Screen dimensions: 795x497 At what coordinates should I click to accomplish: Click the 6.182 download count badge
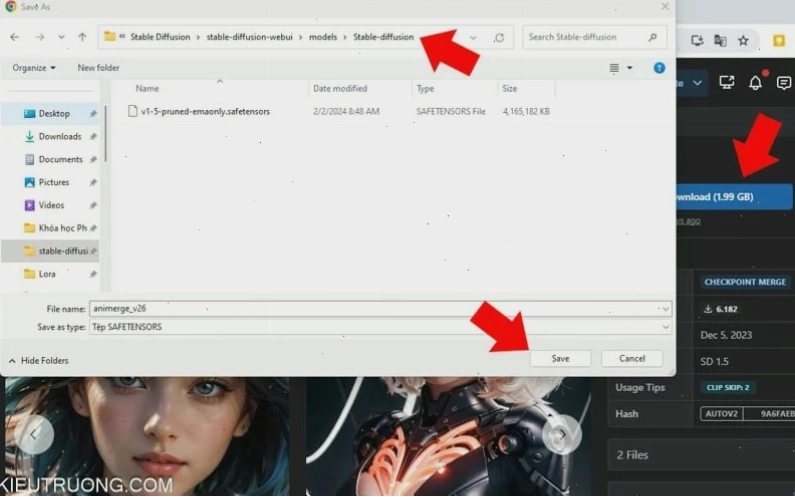(x=721, y=309)
